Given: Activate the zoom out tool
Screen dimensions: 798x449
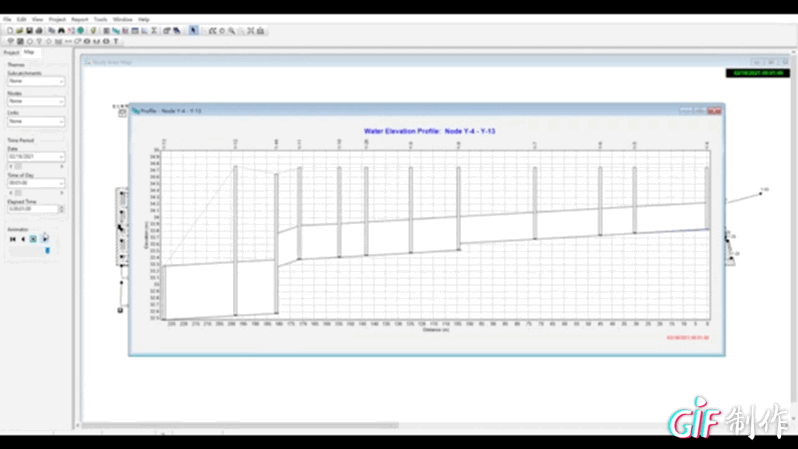Looking at the screenshot, I should (241, 31).
